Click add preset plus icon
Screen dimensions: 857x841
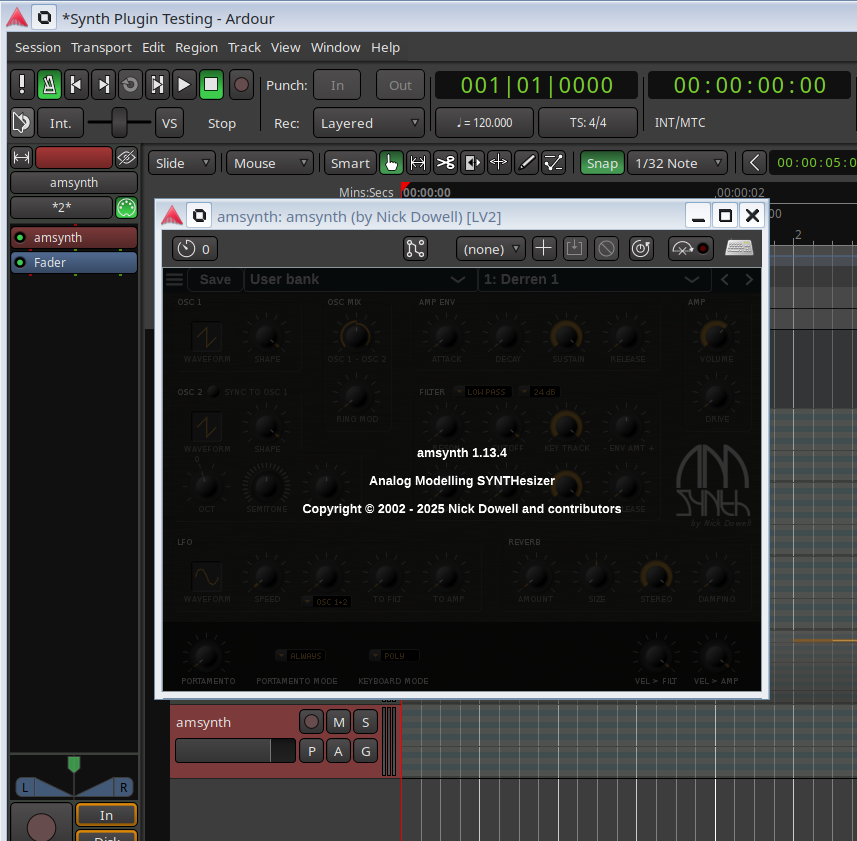pyautogui.click(x=543, y=249)
